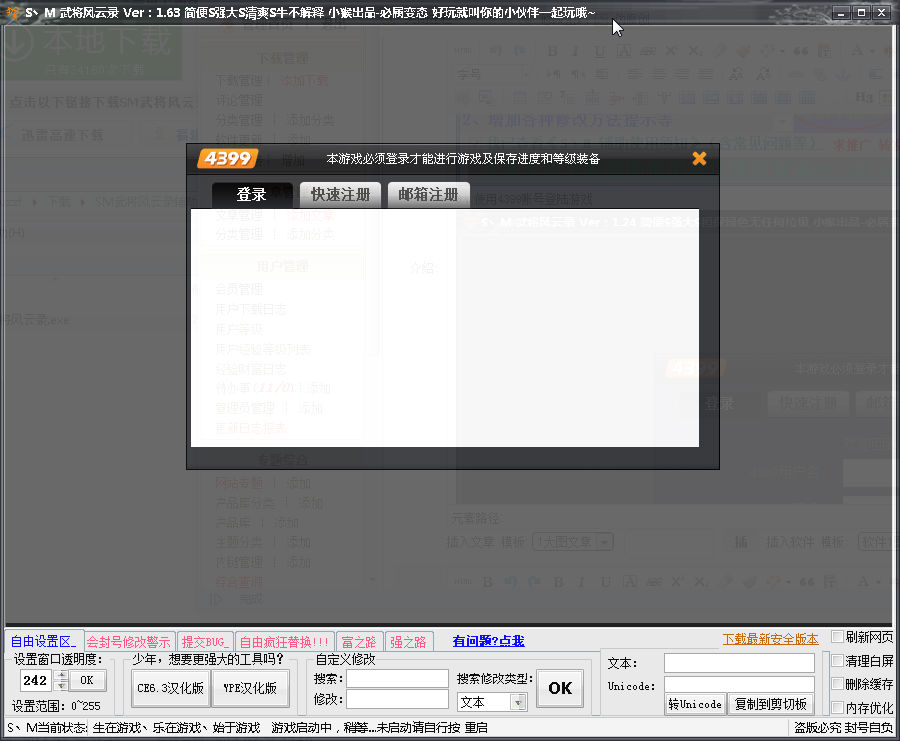Switch to the 会封号修改警示 tab
The height and width of the screenshot is (741, 900).
(x=128, y=642)
